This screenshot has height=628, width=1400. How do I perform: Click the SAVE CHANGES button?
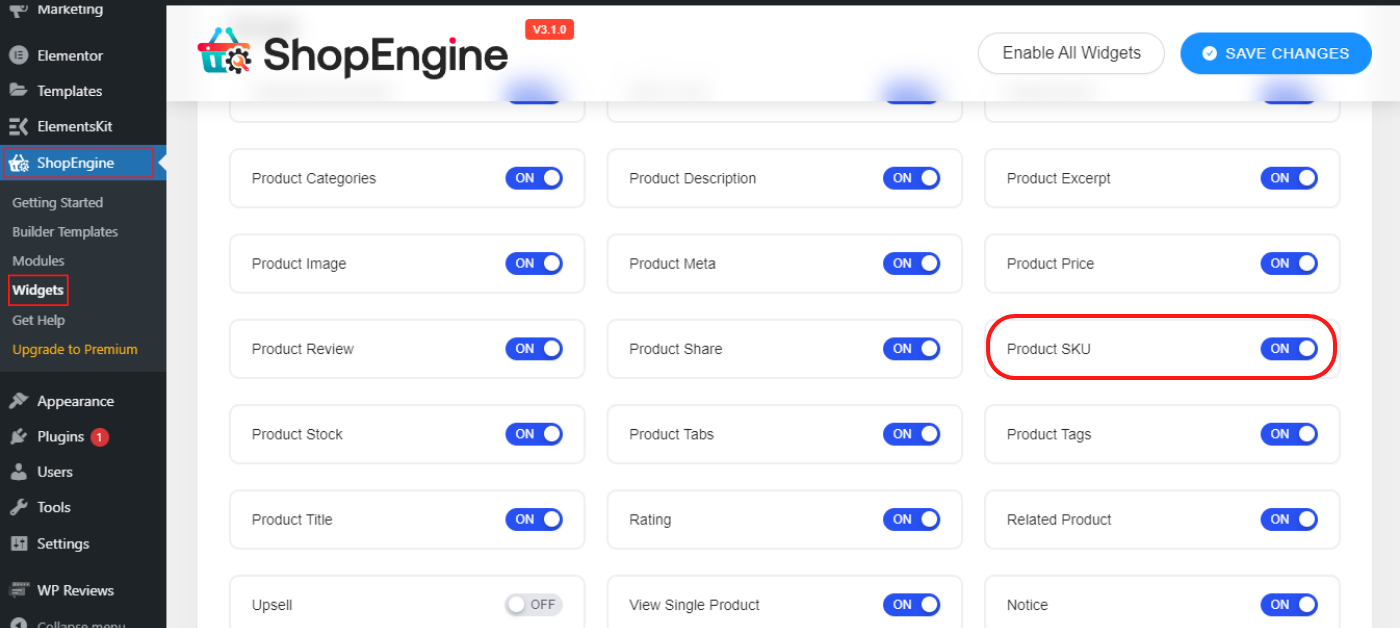[1276, 53]
